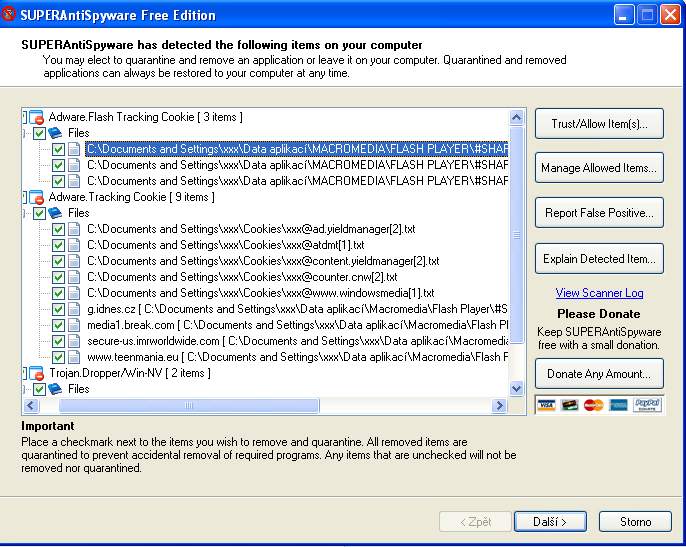Uncheck Files group under Adware.Flash Tracking Cookie

pos(39,133)
